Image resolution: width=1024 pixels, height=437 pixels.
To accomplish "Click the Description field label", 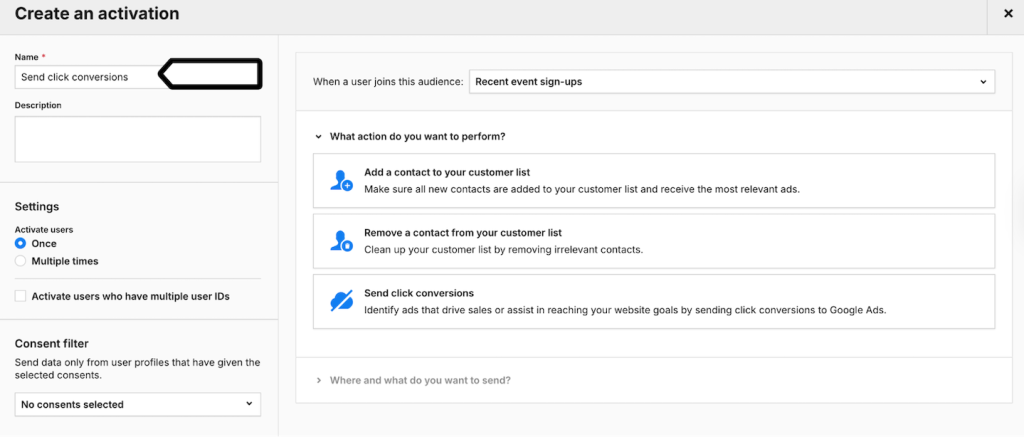I will coord(38,105).
